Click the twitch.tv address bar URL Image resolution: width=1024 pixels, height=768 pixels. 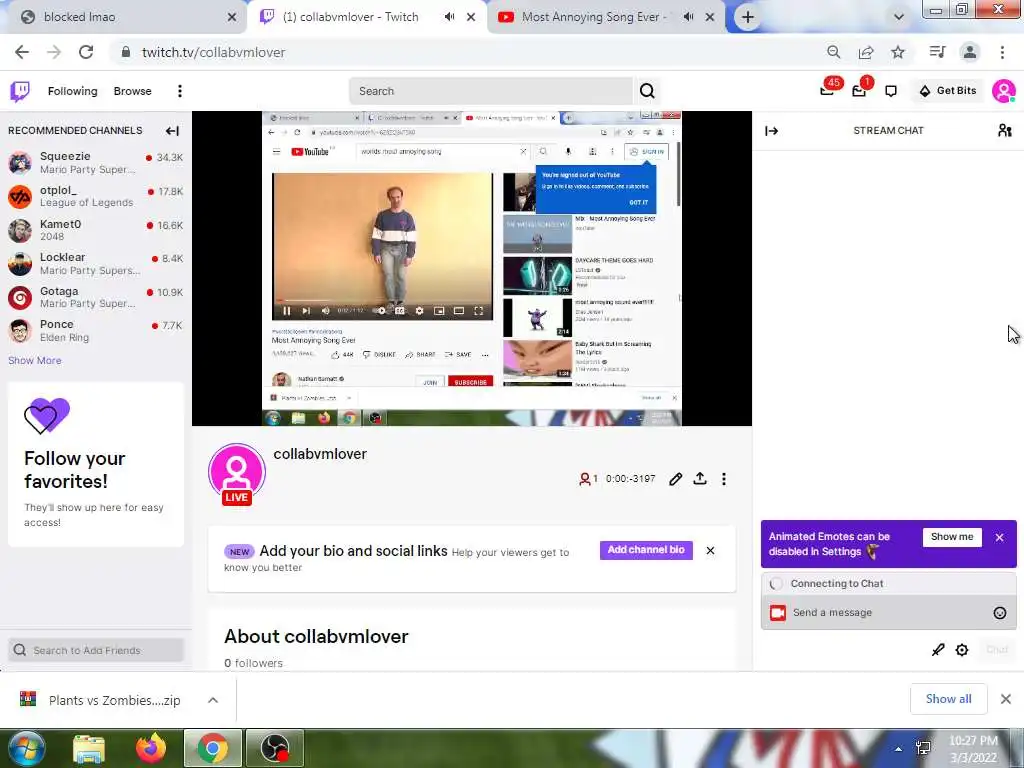click(214, 52)
